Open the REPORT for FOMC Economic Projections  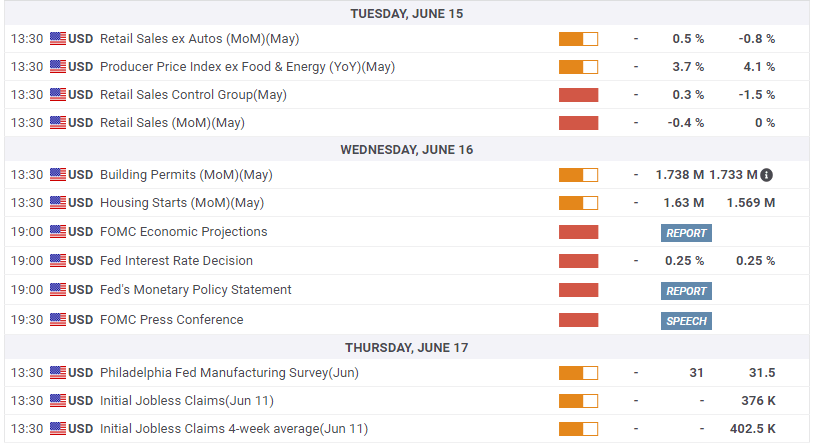(x=686, y=233)
